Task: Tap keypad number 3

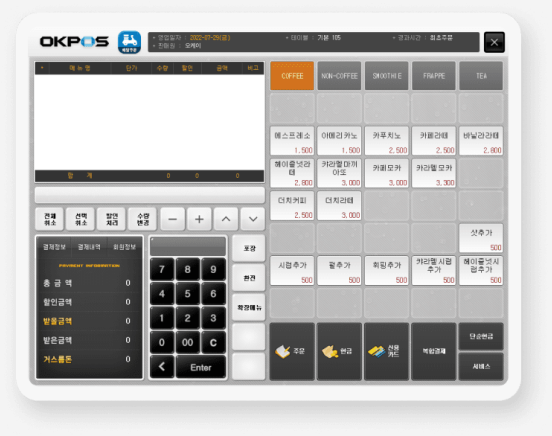Action: pos(213,318)
